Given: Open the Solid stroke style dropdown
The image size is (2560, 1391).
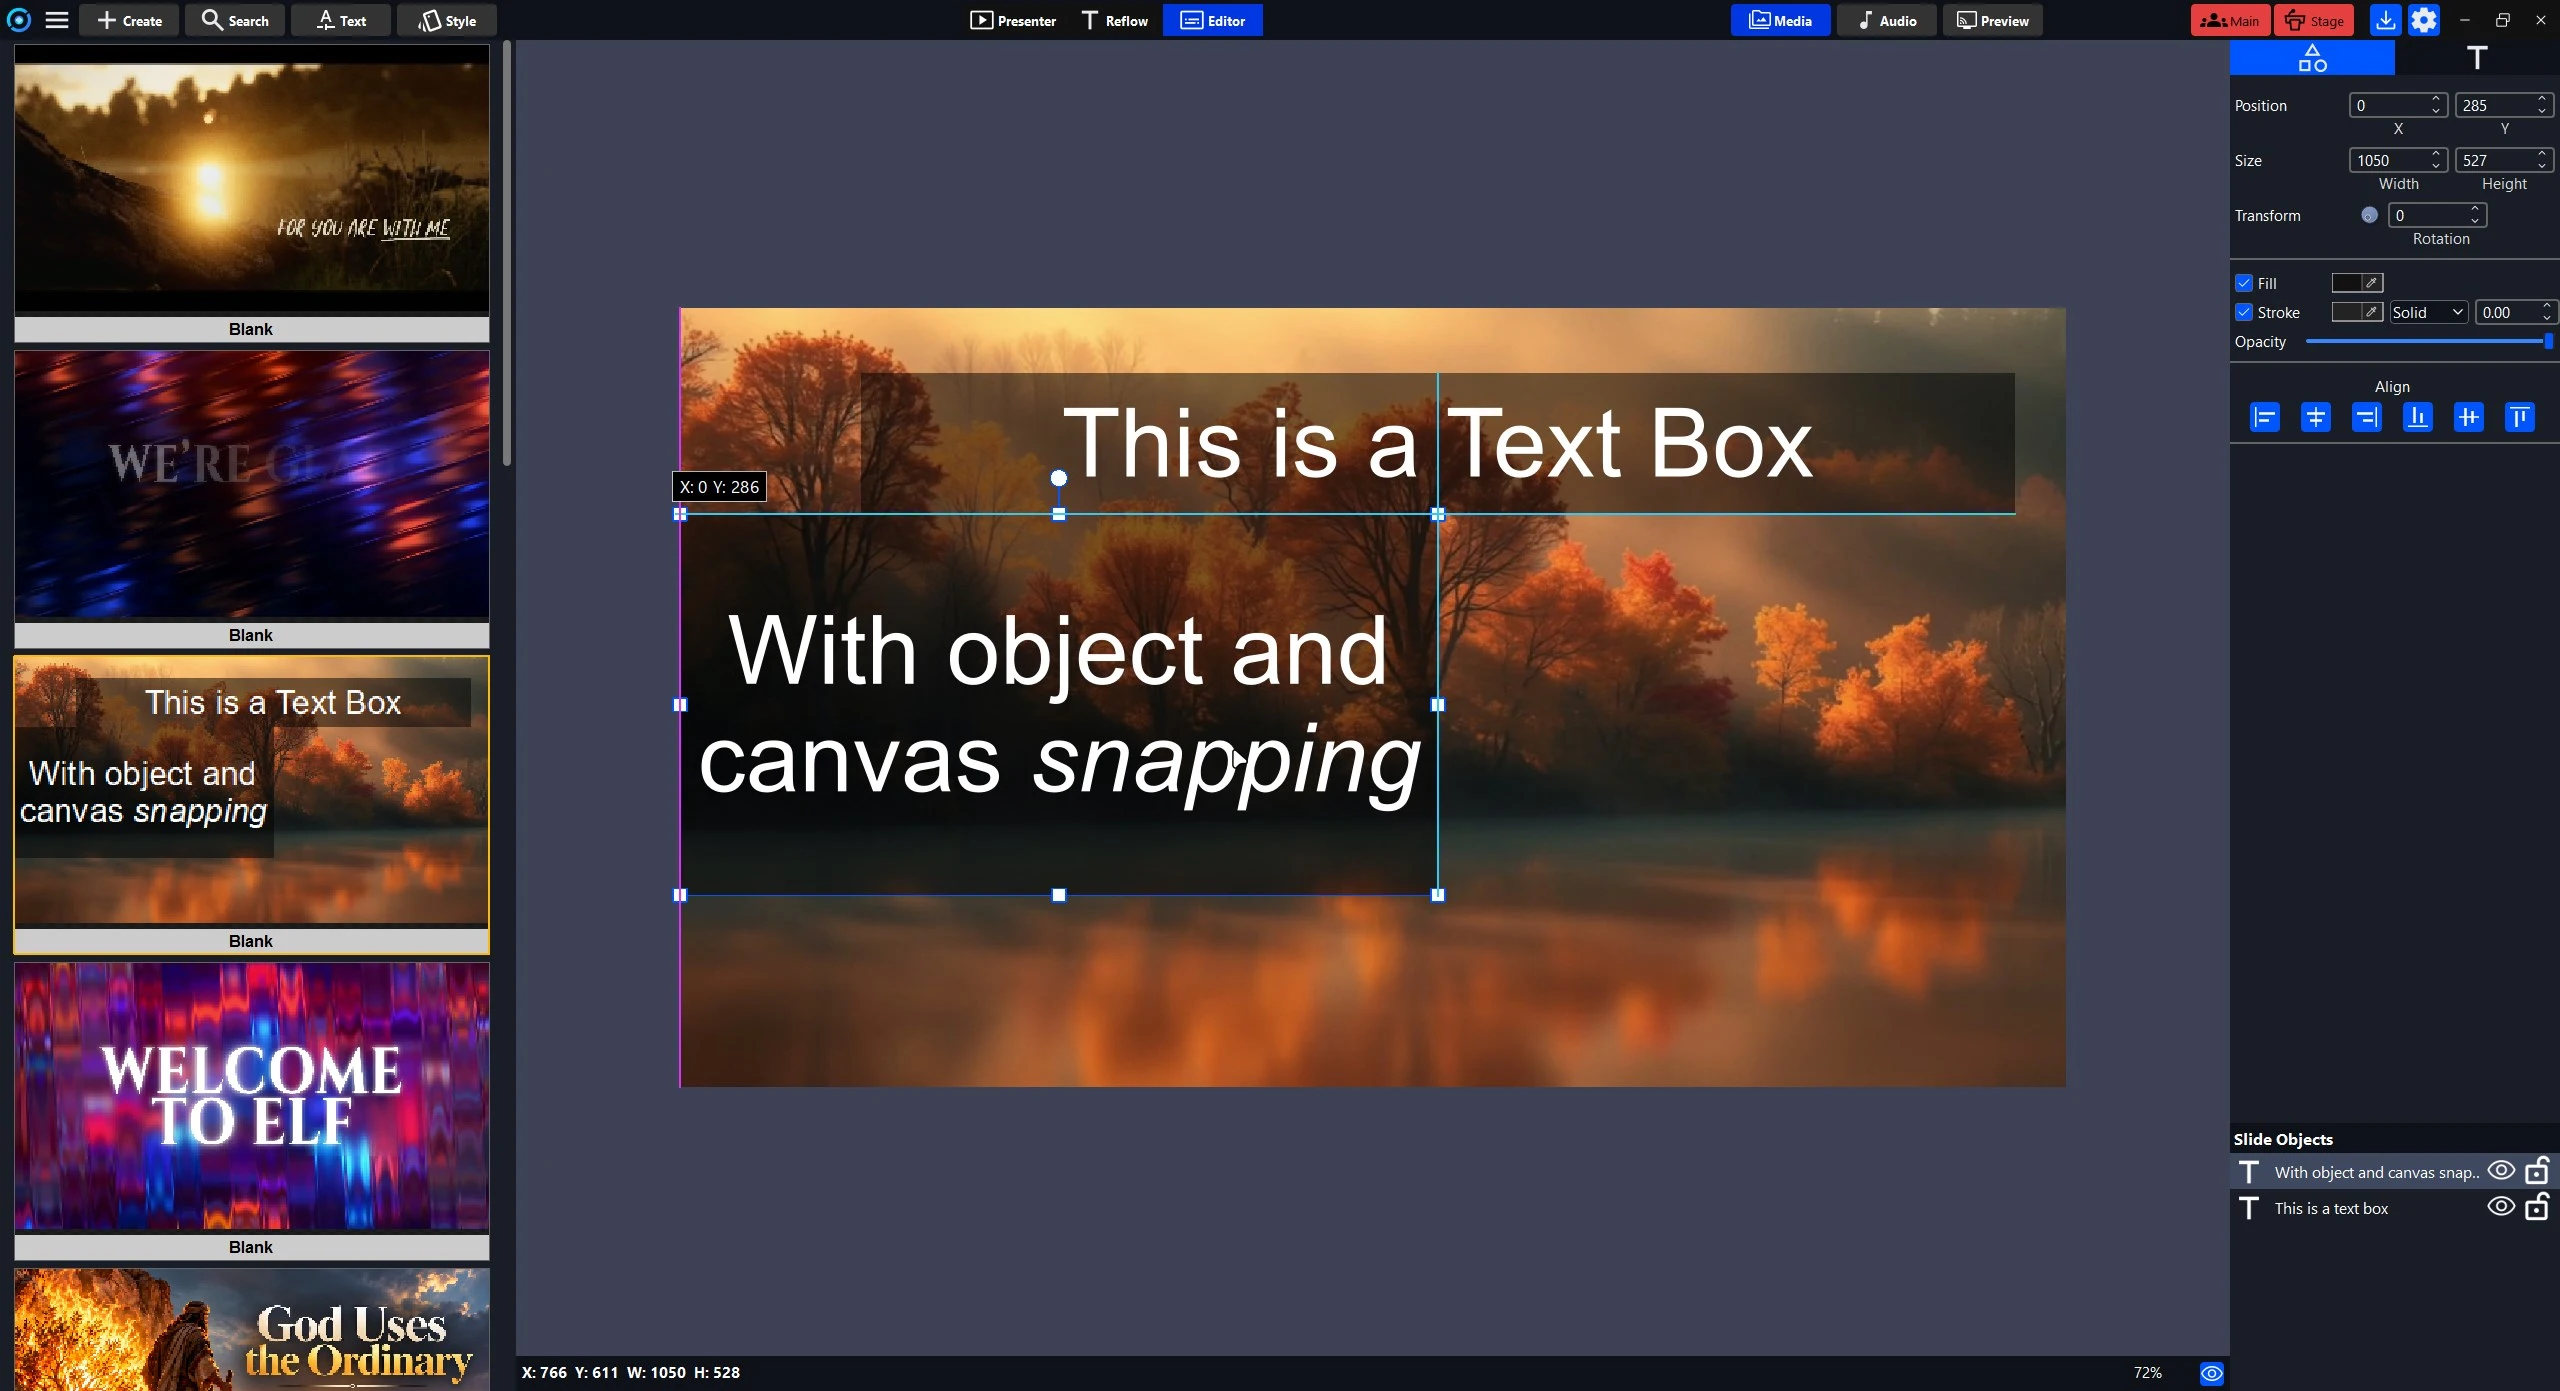Looking at the screenshot, I should [x=2428, y=312].
